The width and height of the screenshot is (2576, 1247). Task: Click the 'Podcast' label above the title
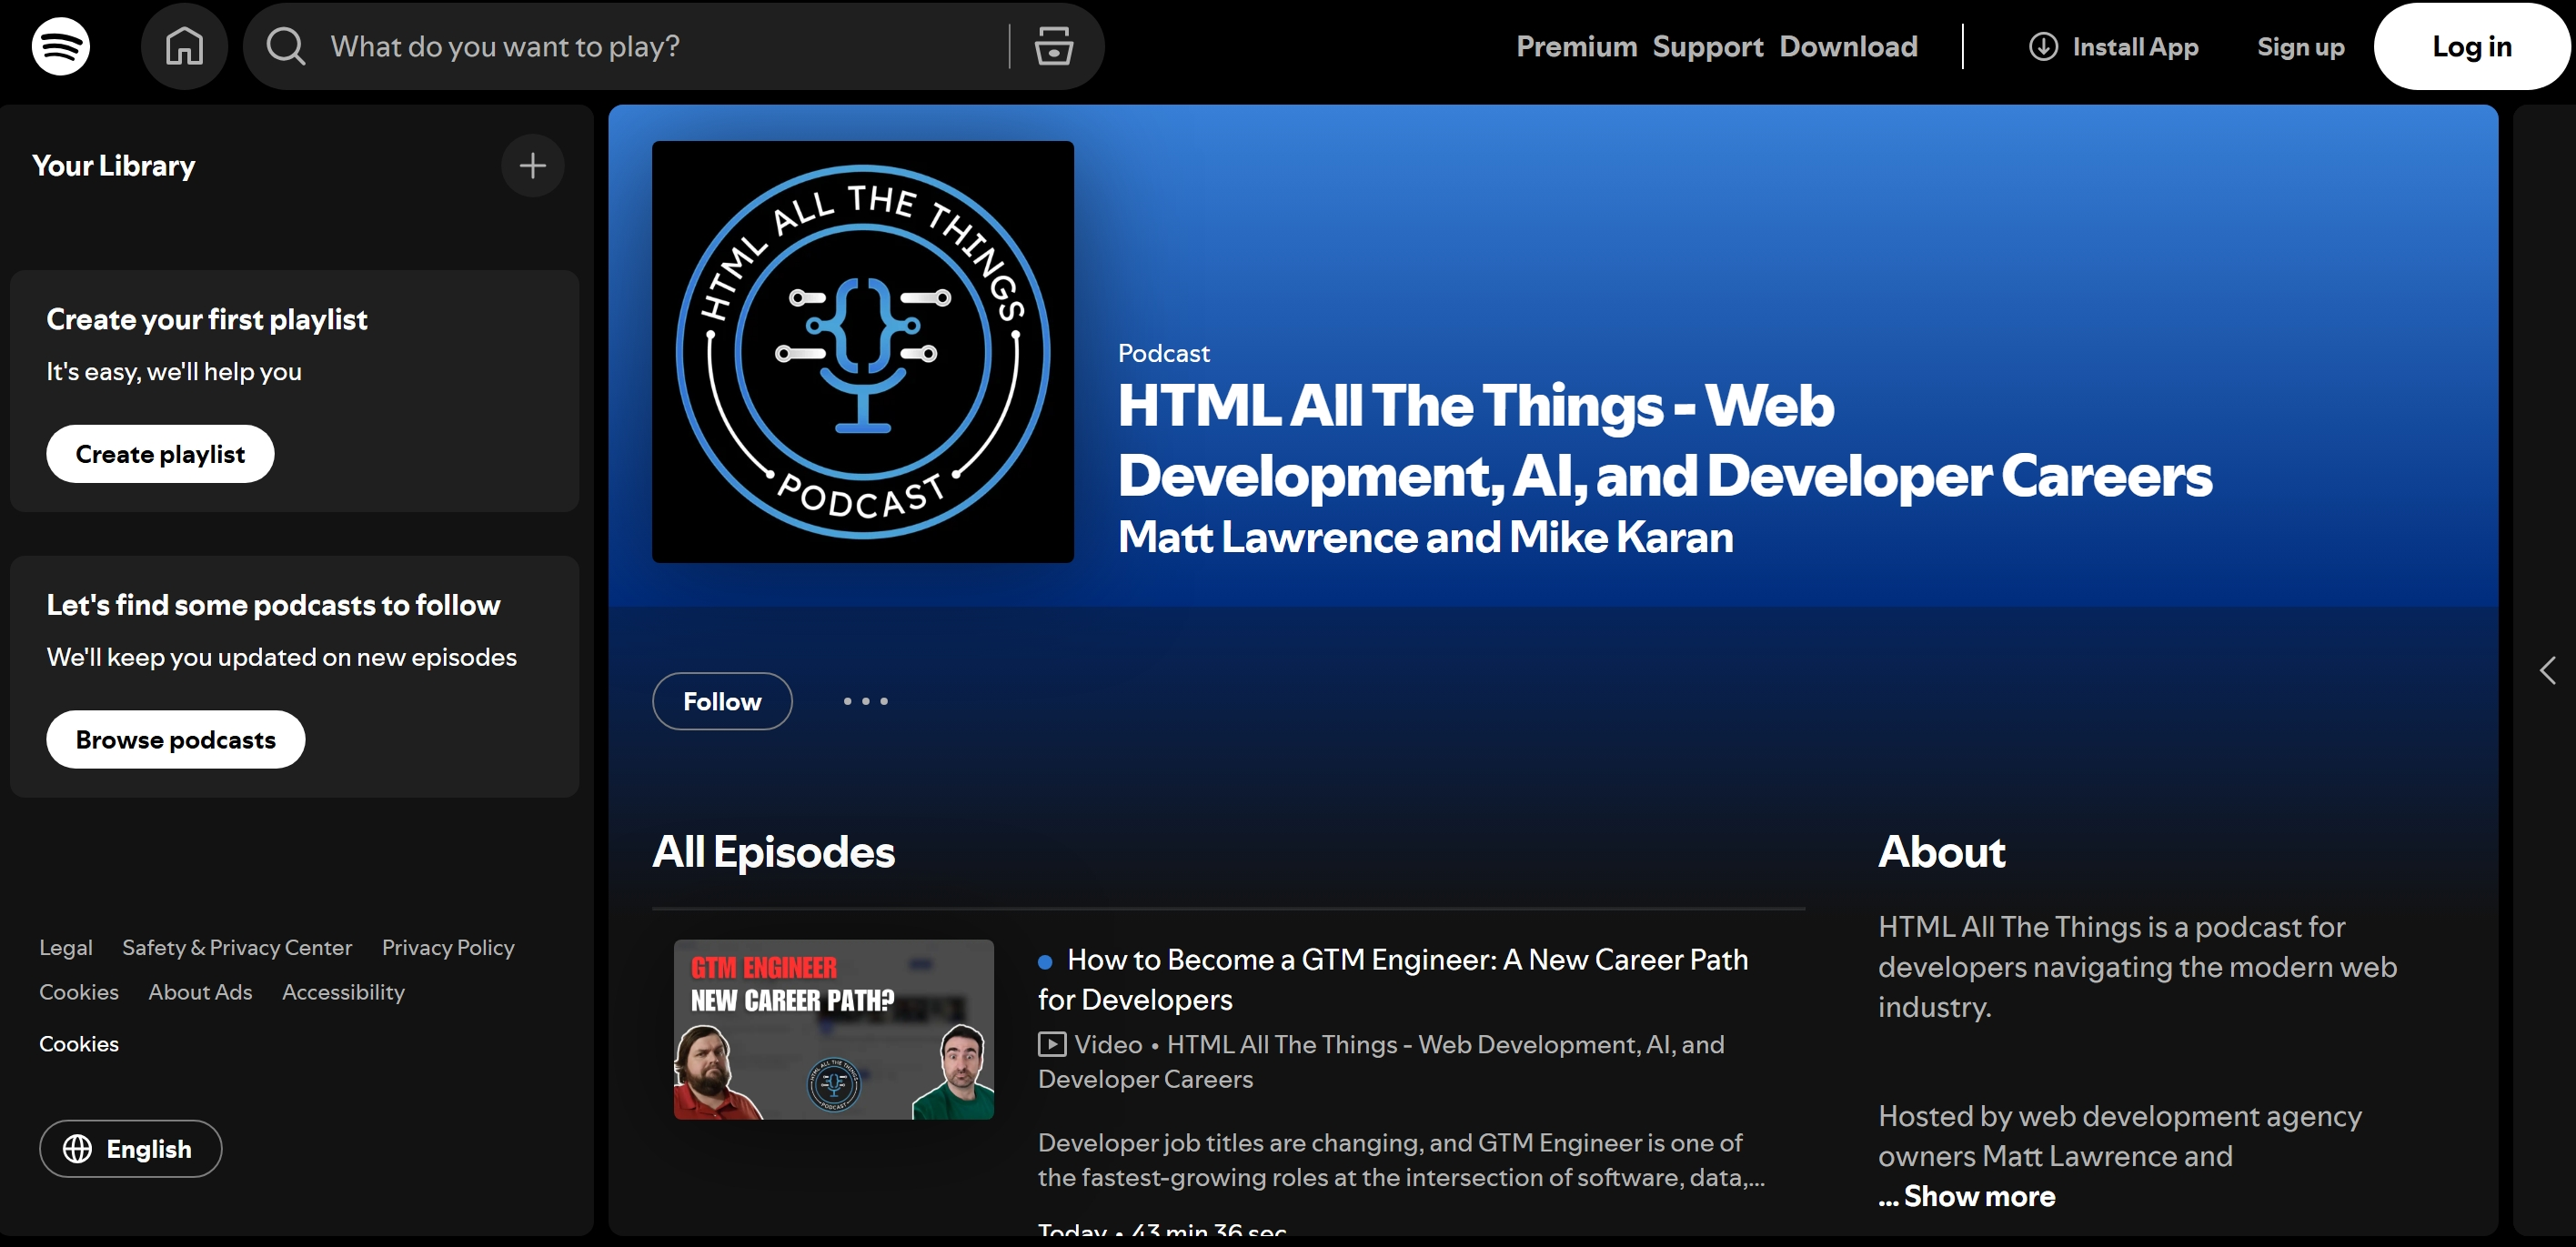(1163, 353)
